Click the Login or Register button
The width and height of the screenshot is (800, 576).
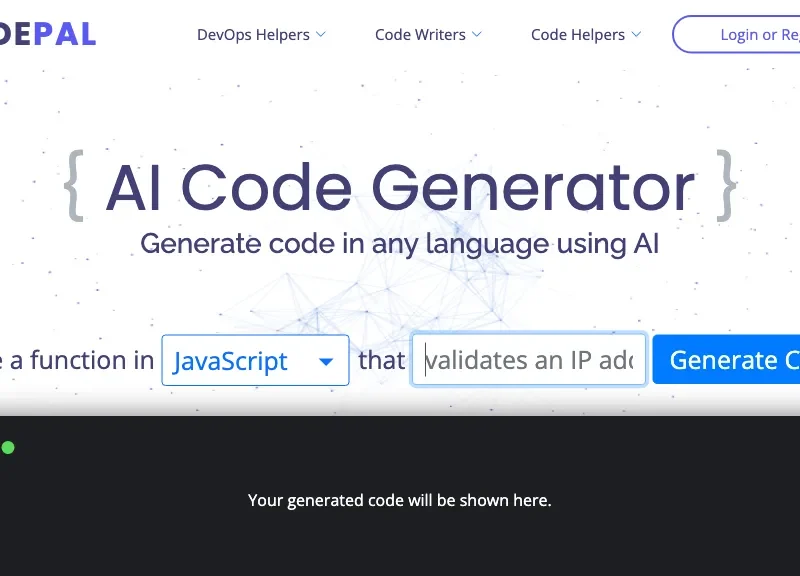[736, 35]
